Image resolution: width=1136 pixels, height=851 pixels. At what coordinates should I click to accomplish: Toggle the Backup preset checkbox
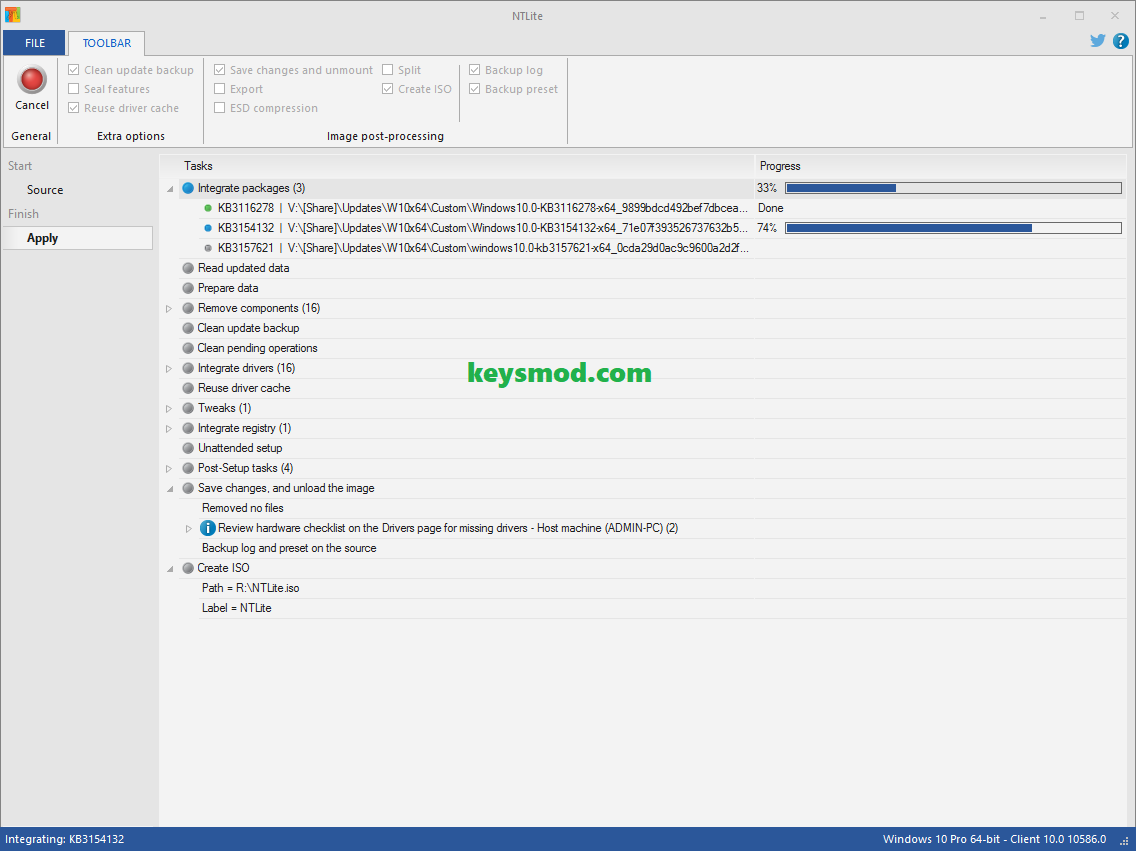(475, 88)
